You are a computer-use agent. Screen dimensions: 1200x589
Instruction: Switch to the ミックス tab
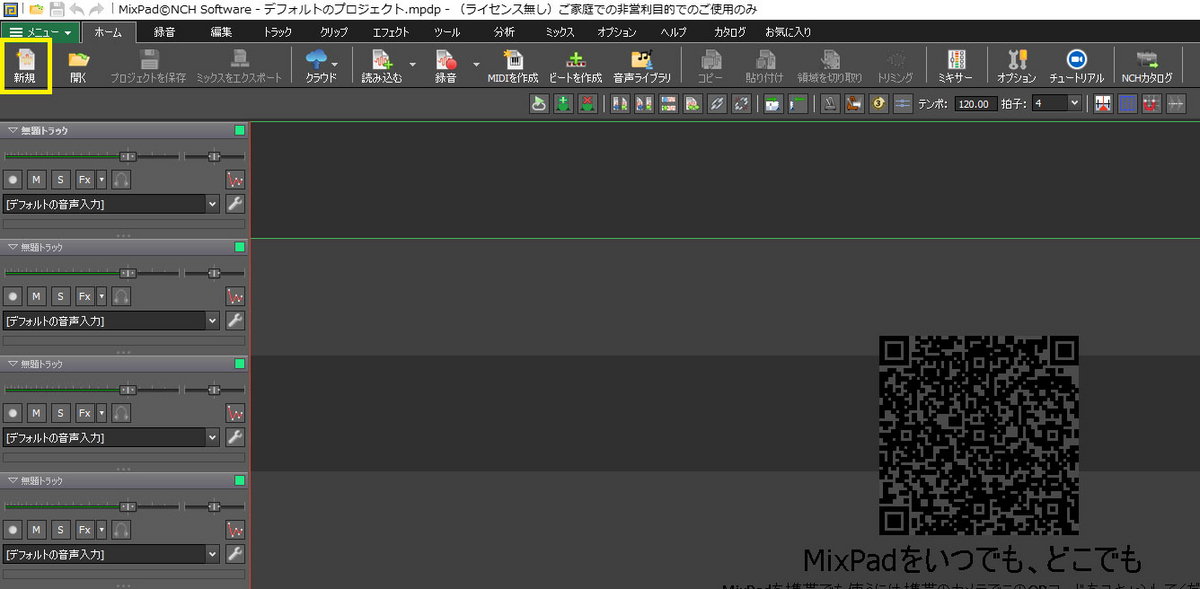pos(560,32)
